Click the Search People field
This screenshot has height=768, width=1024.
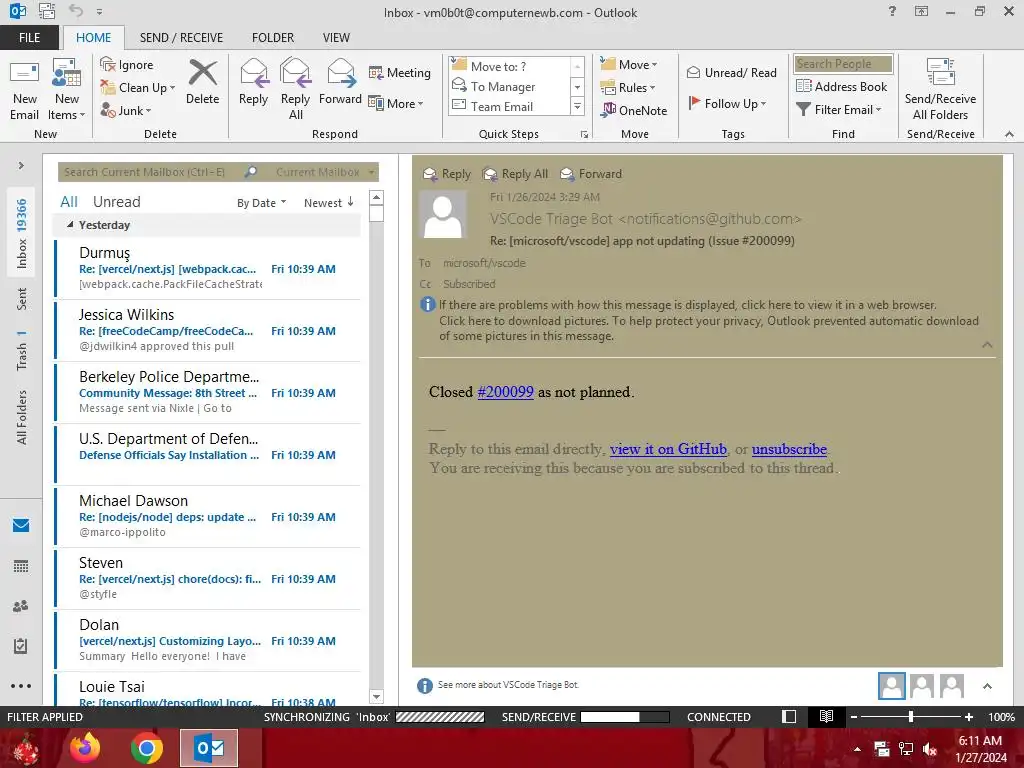point(843,63)
